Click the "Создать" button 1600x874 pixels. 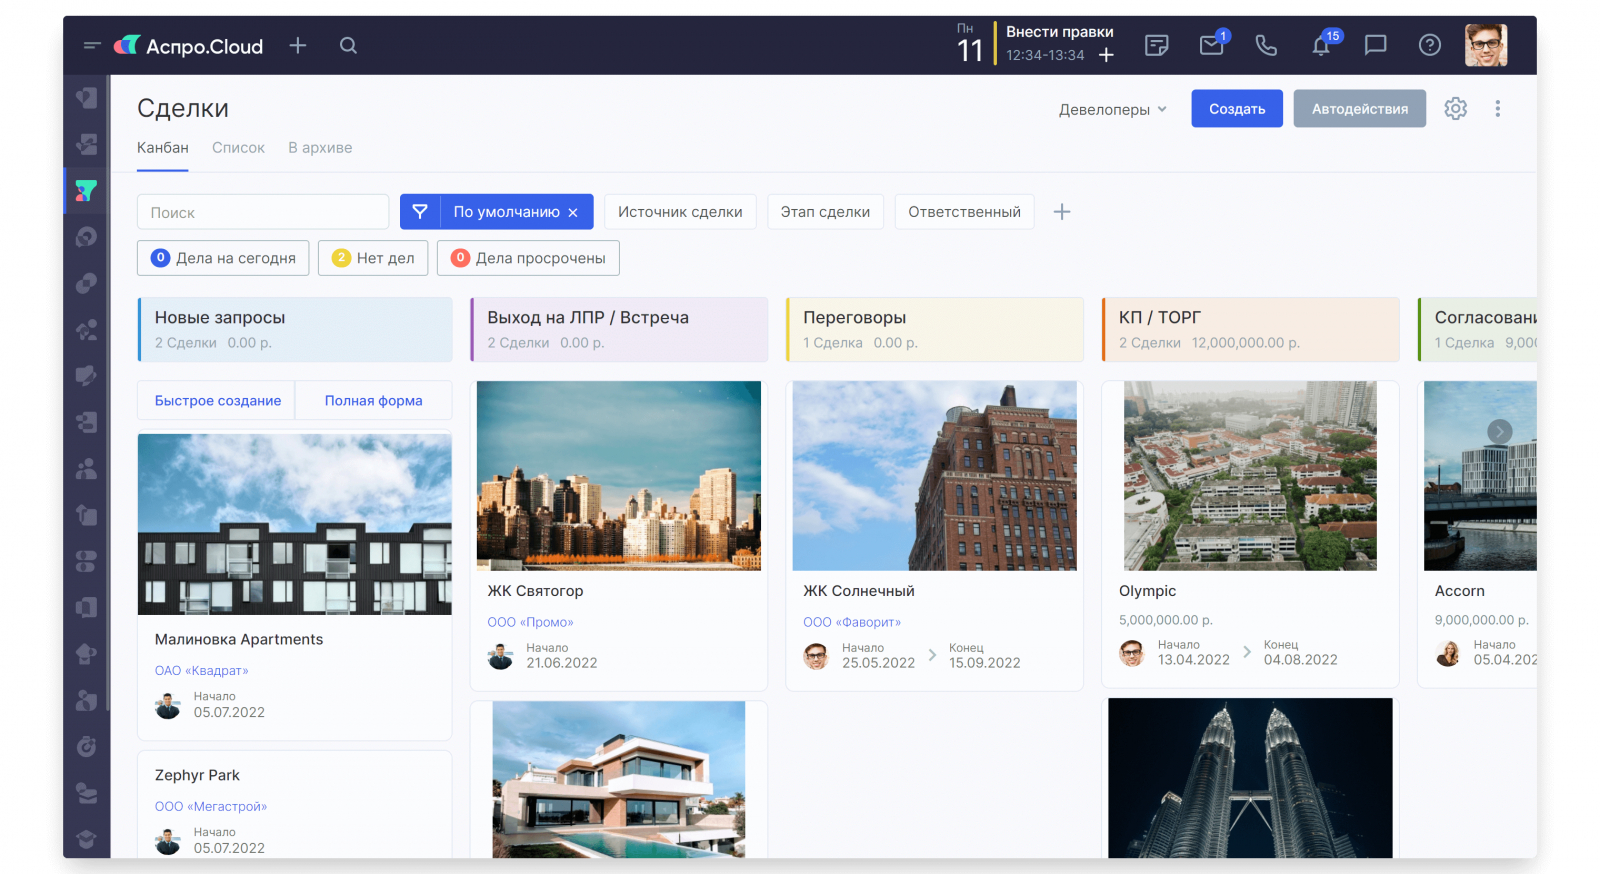(1237, 109)
